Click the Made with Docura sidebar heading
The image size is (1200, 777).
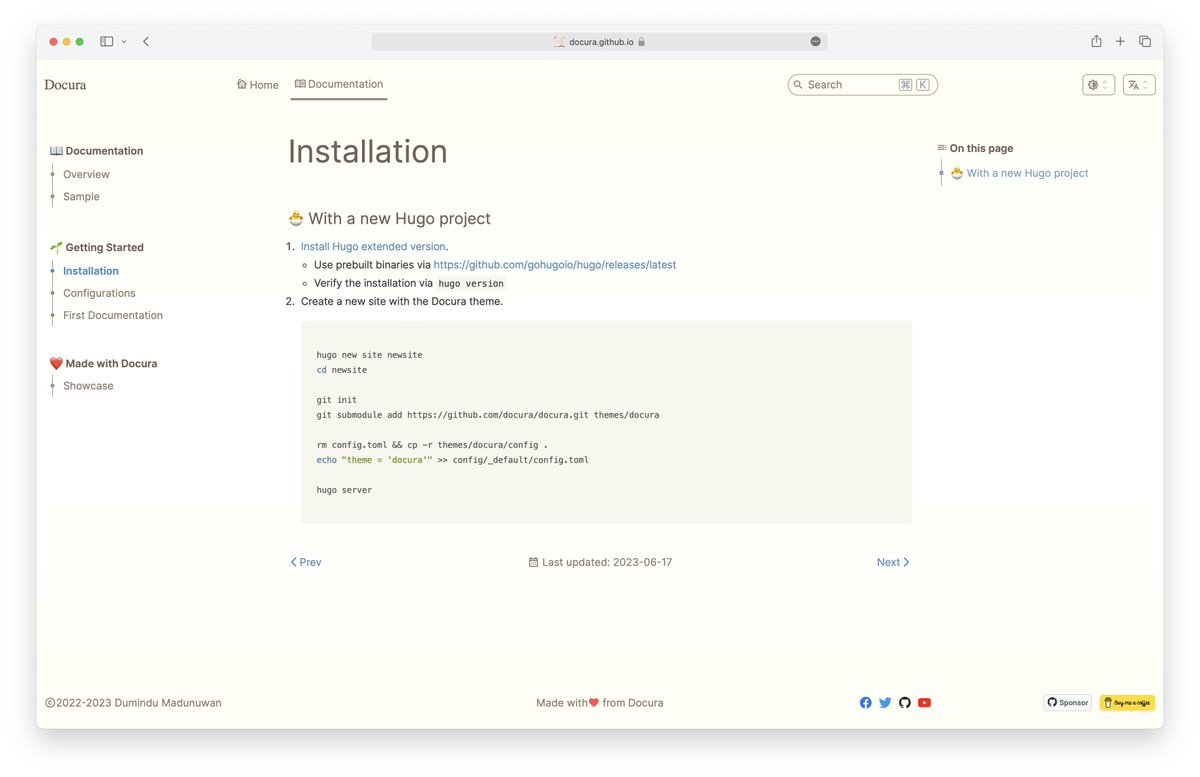pos(104,363)
